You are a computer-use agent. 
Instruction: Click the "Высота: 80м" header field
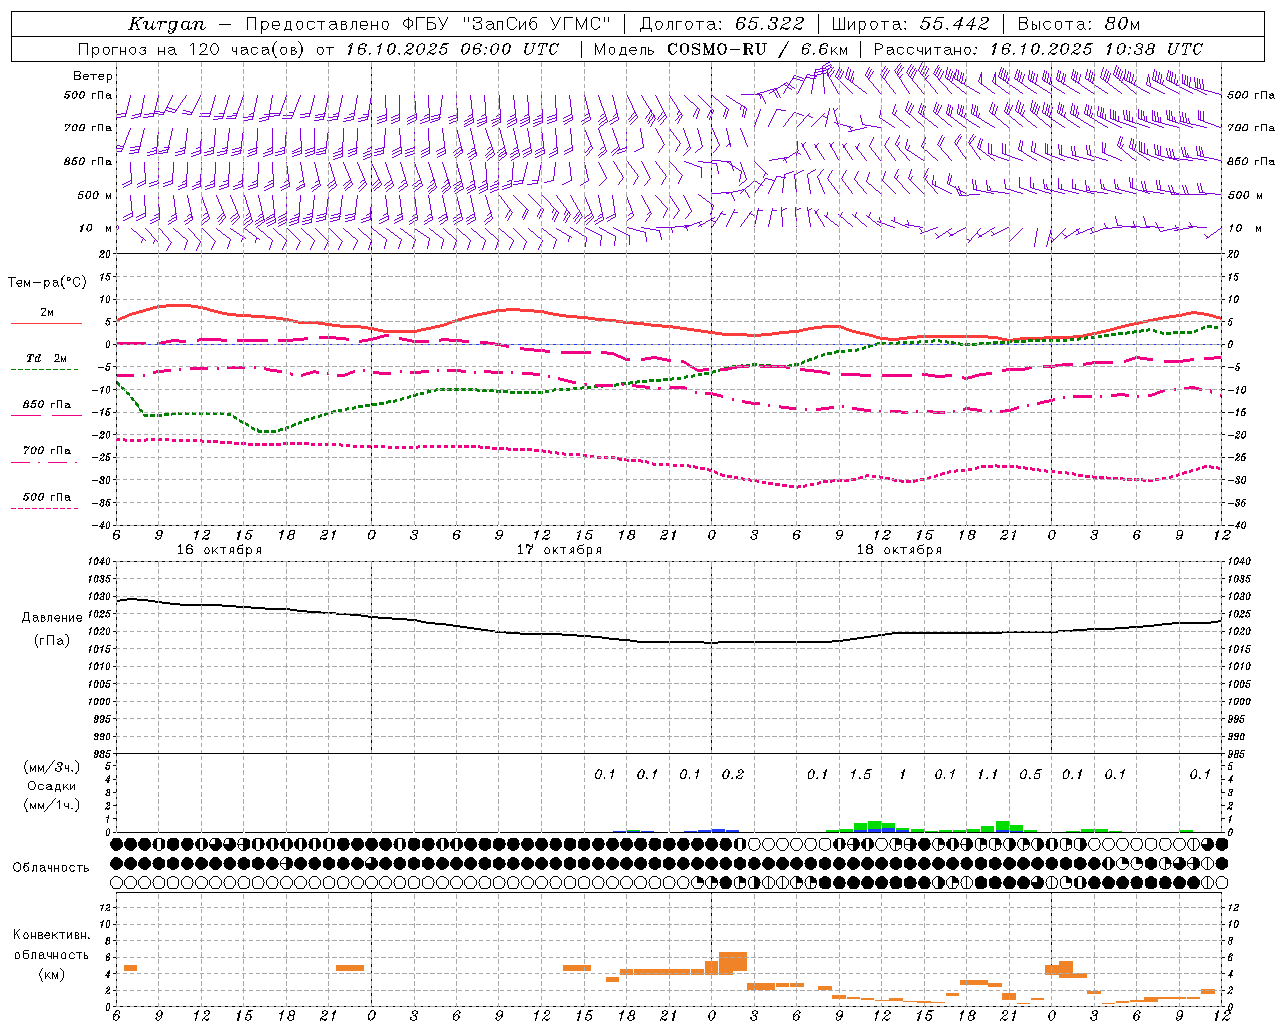[1078, 24]
